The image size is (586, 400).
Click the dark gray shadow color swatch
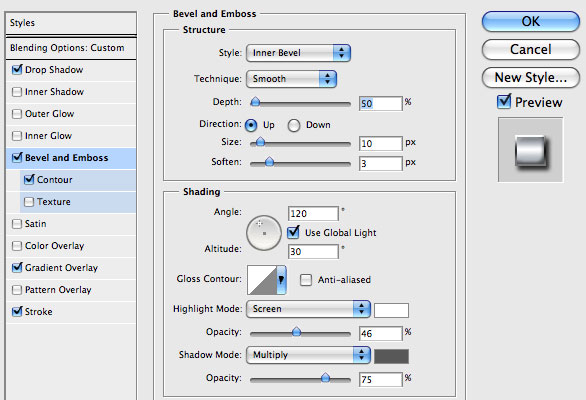[x=391, y=356]
